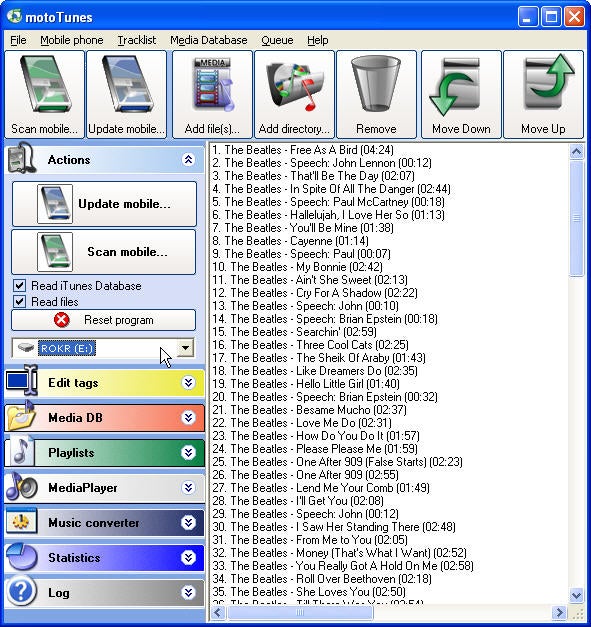Click the Log question mark icon
The width and height of the screenshot is (591, 627).
pos(22,591)
